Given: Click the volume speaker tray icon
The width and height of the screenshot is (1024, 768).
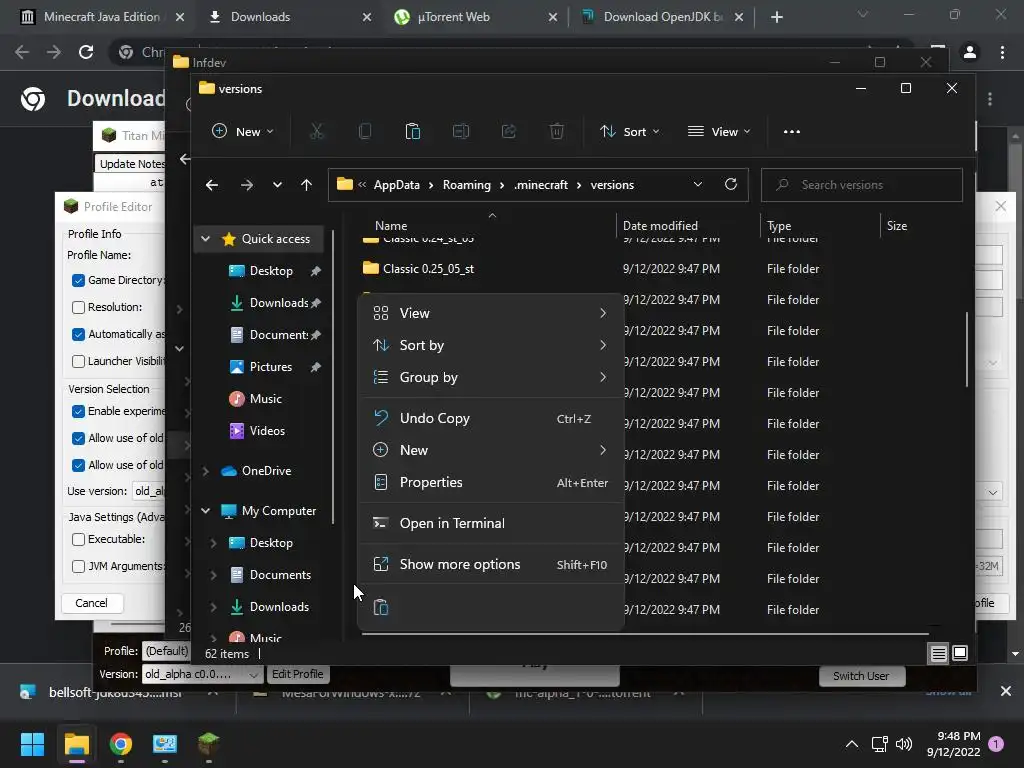Looking at the screenshot, I should [x=904, y=744].
